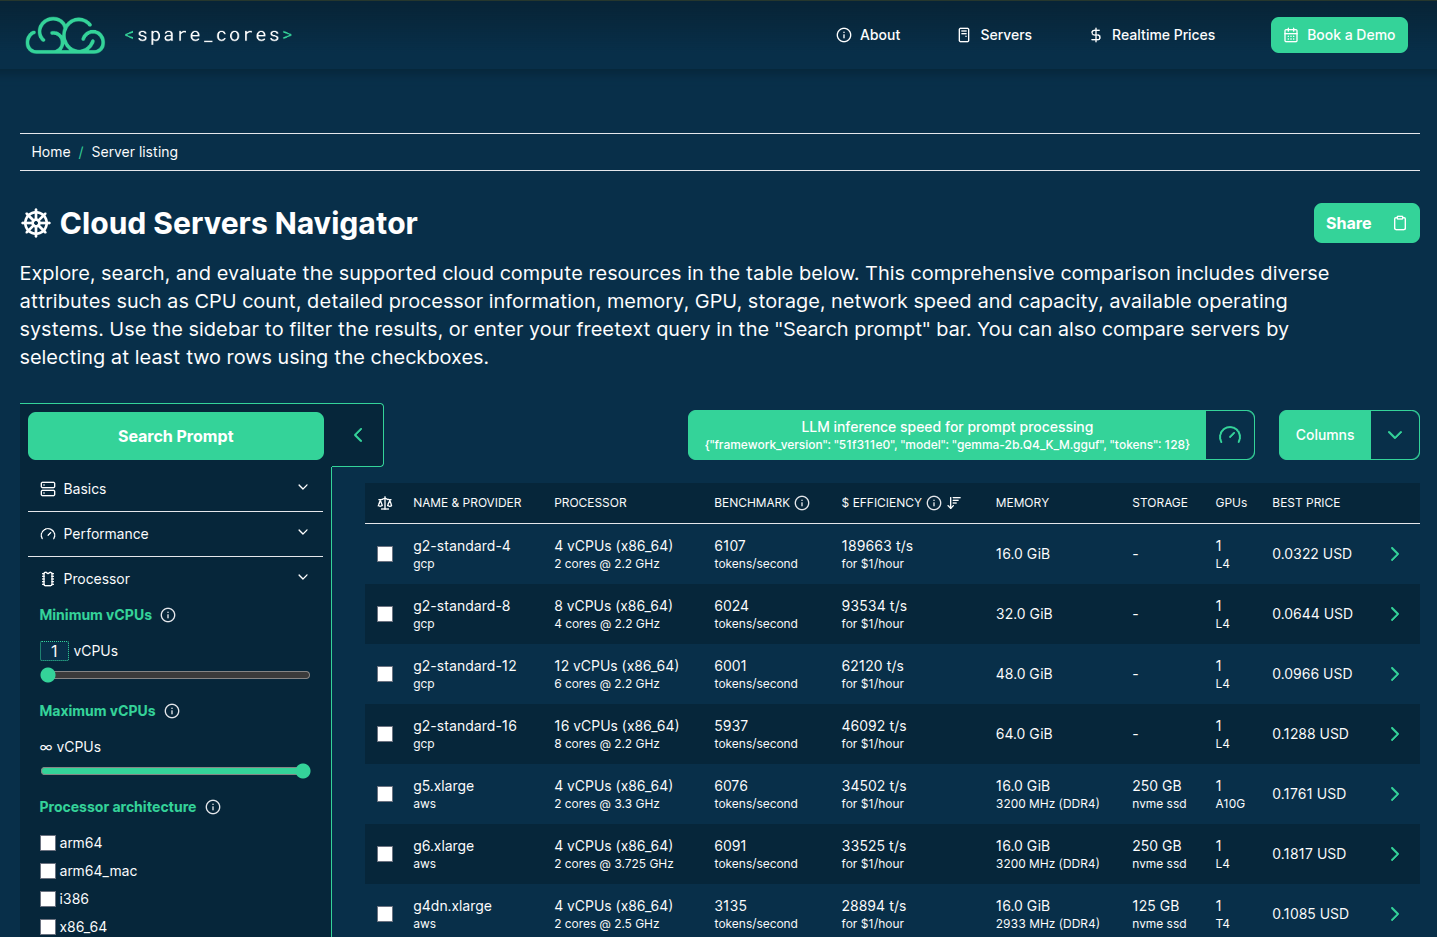Go to Home breadcrumb link

pyautogui.click(x=51, y=152)
